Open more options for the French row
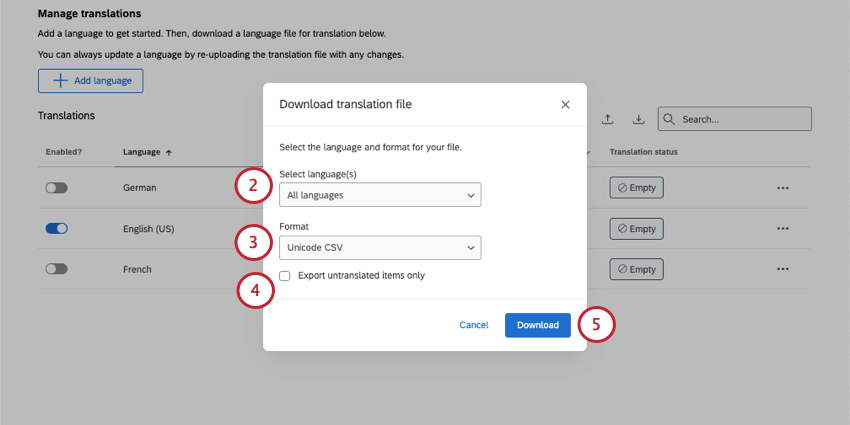 [x=783, y=269]
